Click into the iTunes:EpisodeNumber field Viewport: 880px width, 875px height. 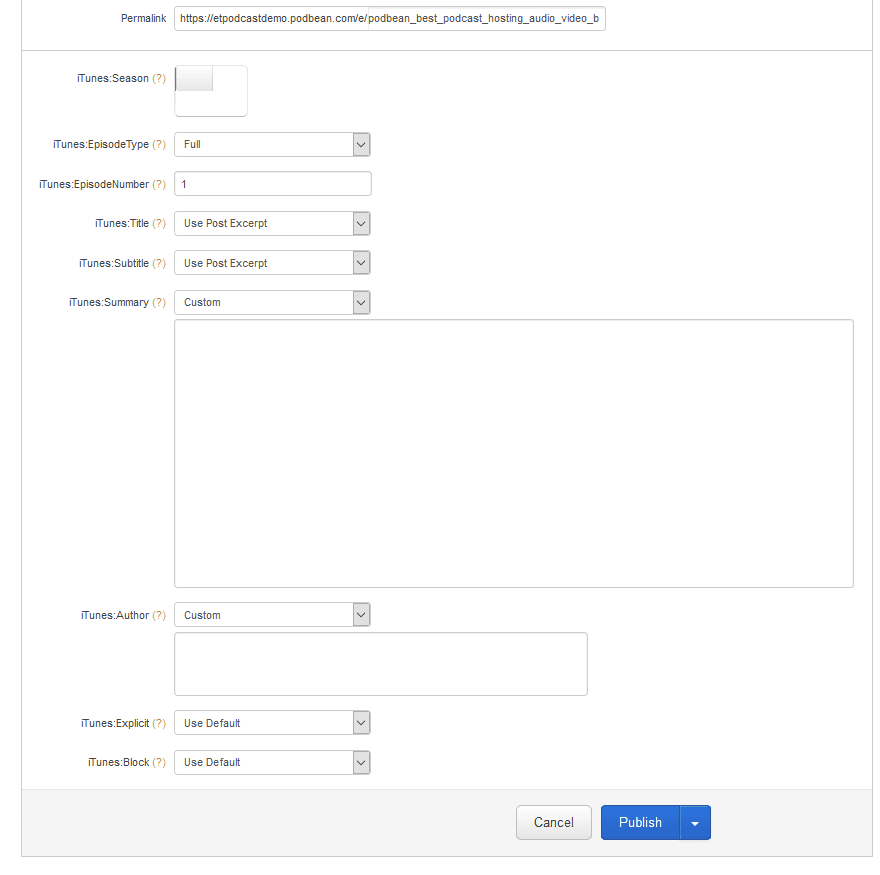273,184
